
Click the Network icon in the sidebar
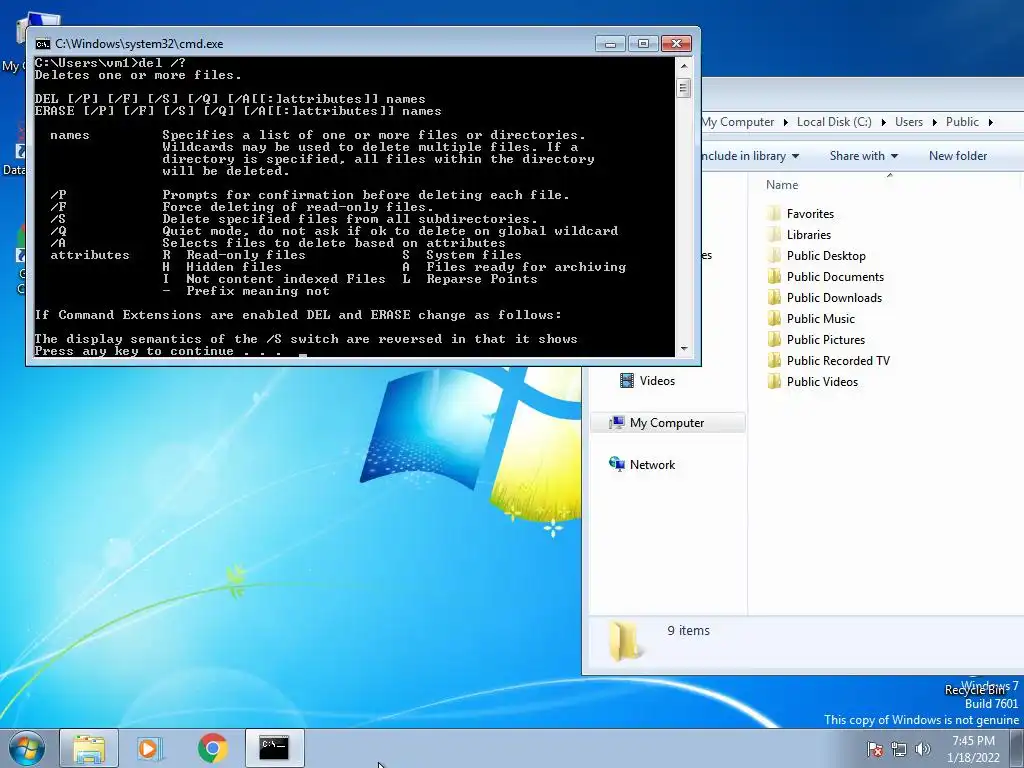[x=616, y=464]
